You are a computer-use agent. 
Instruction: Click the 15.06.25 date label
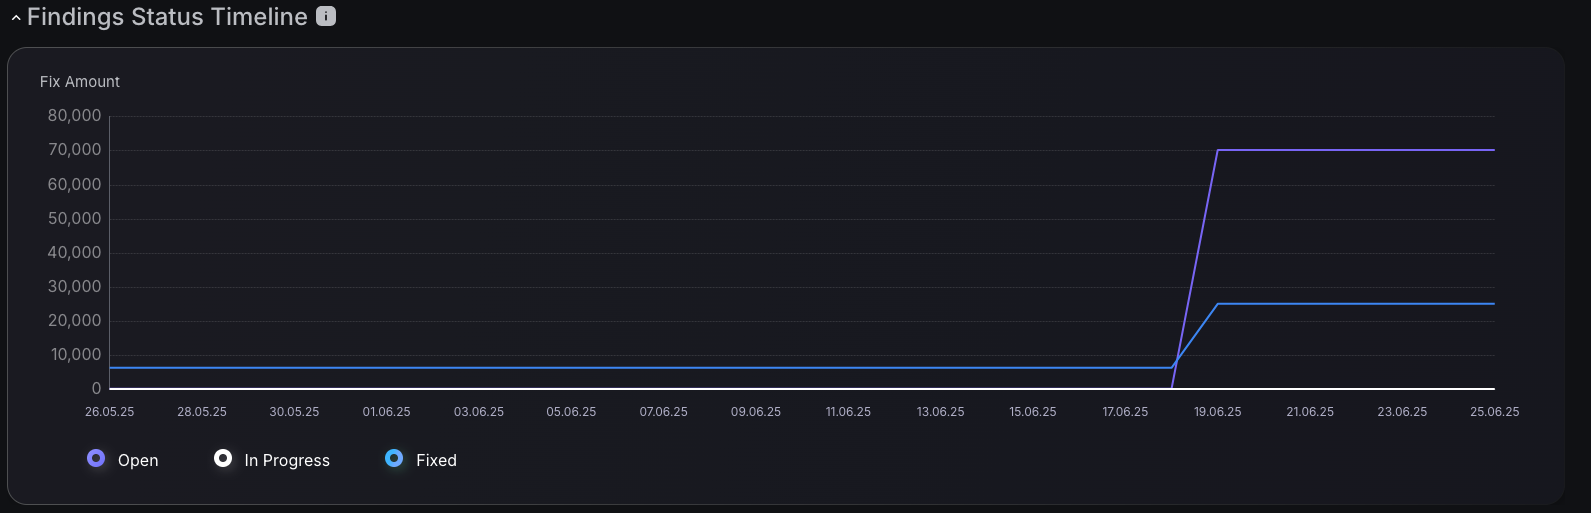tap(1033, 412)
